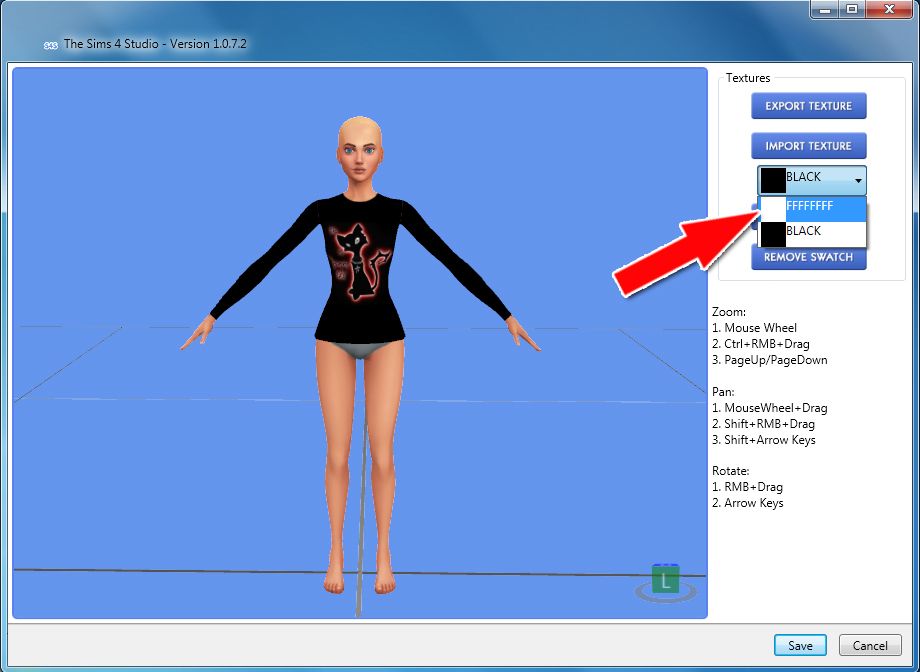Click the 'Arrow Keys' rotate instruction
This screenshot has width=920, height=672.
point(754,503)
